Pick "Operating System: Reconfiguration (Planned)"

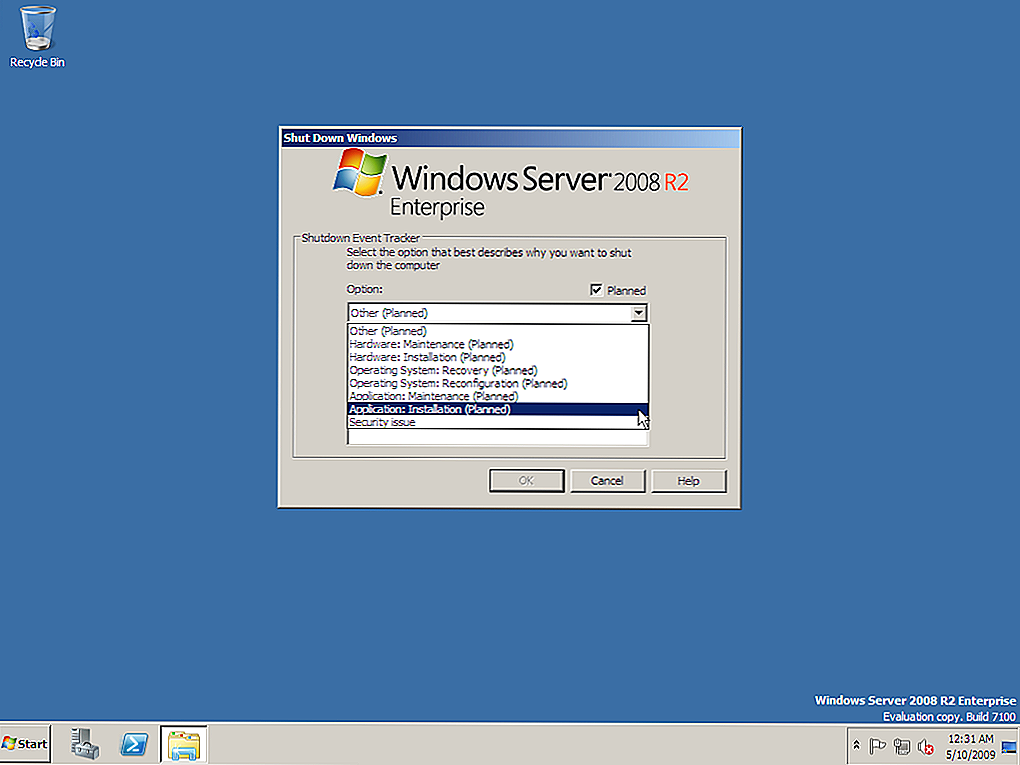click(498, 383)
